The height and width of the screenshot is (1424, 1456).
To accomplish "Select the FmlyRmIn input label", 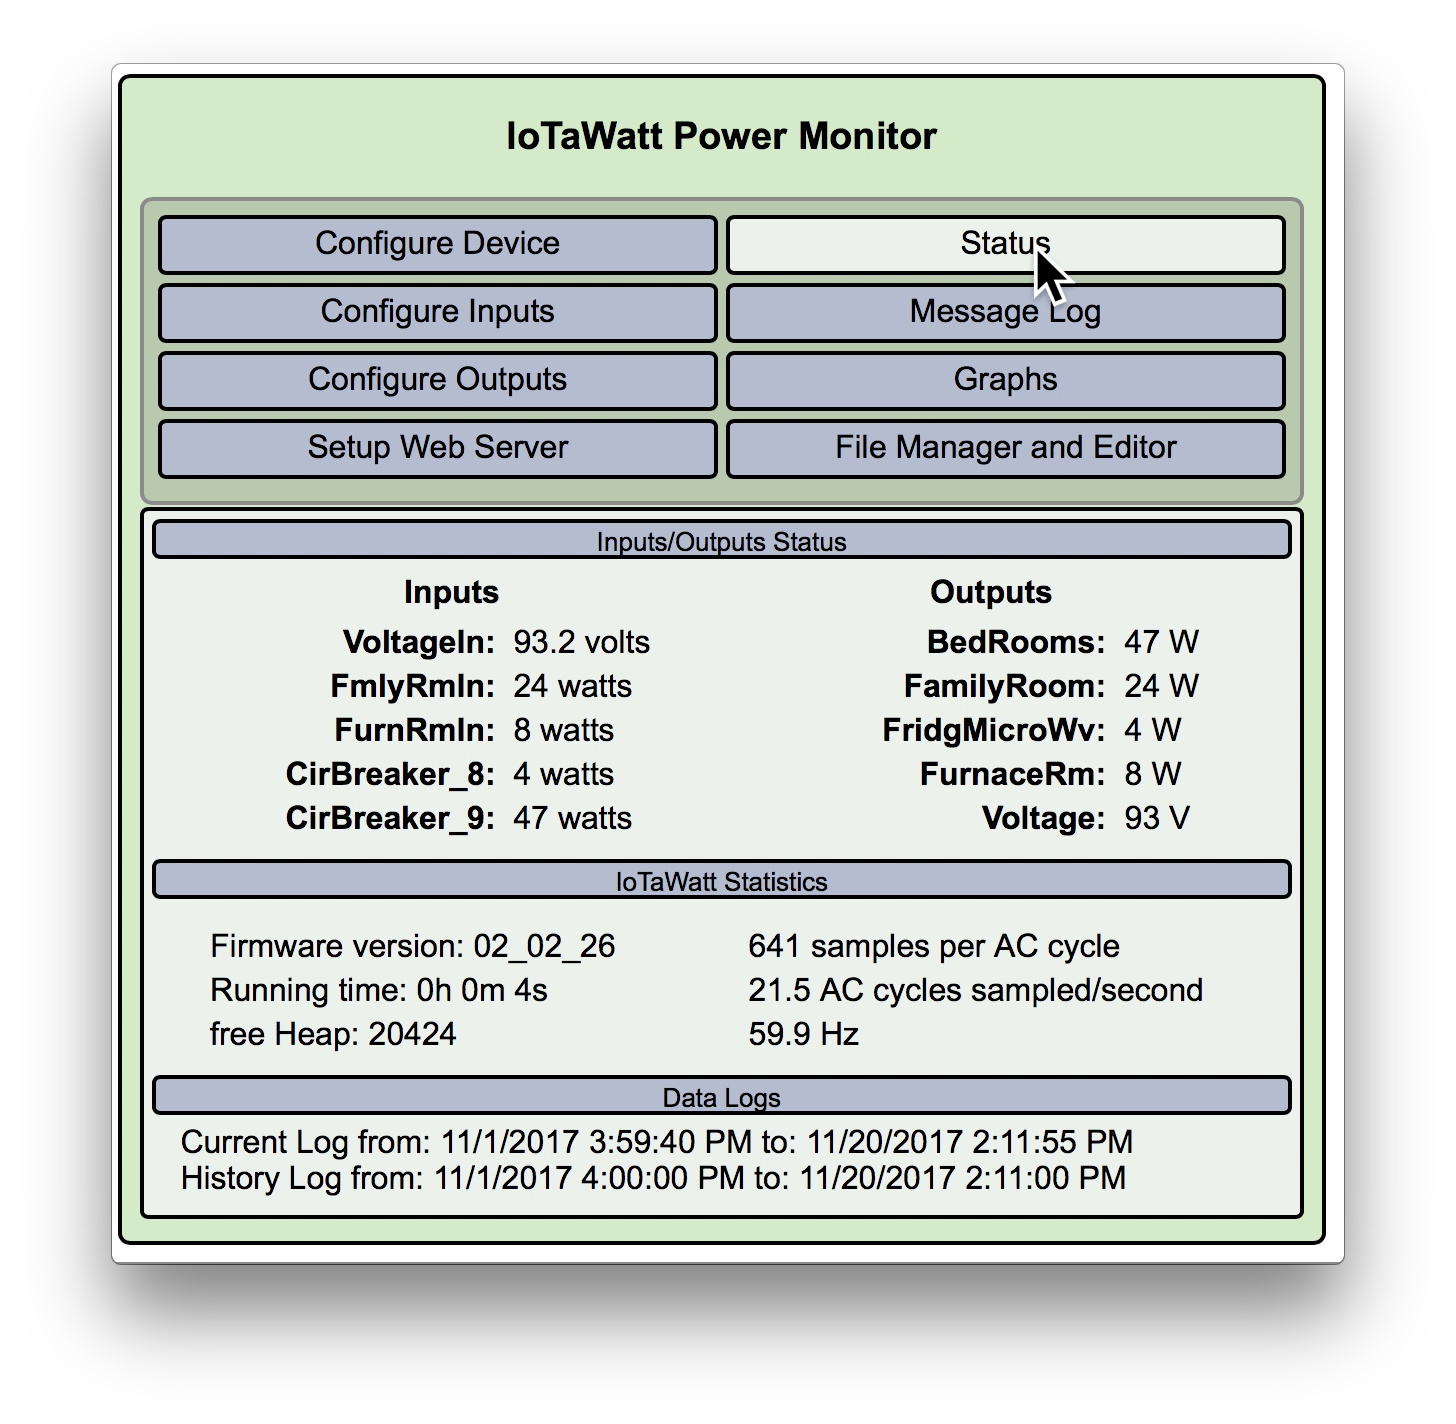I will 413,686.
